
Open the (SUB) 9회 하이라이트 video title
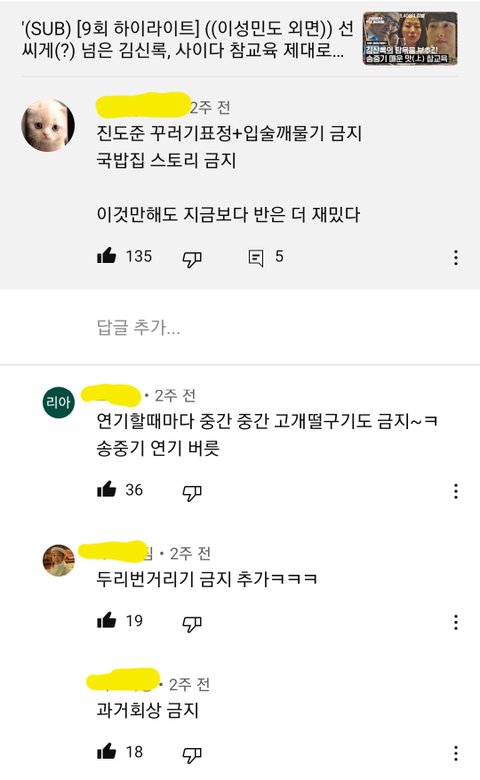pyautogui.click(x=187, y=40)
